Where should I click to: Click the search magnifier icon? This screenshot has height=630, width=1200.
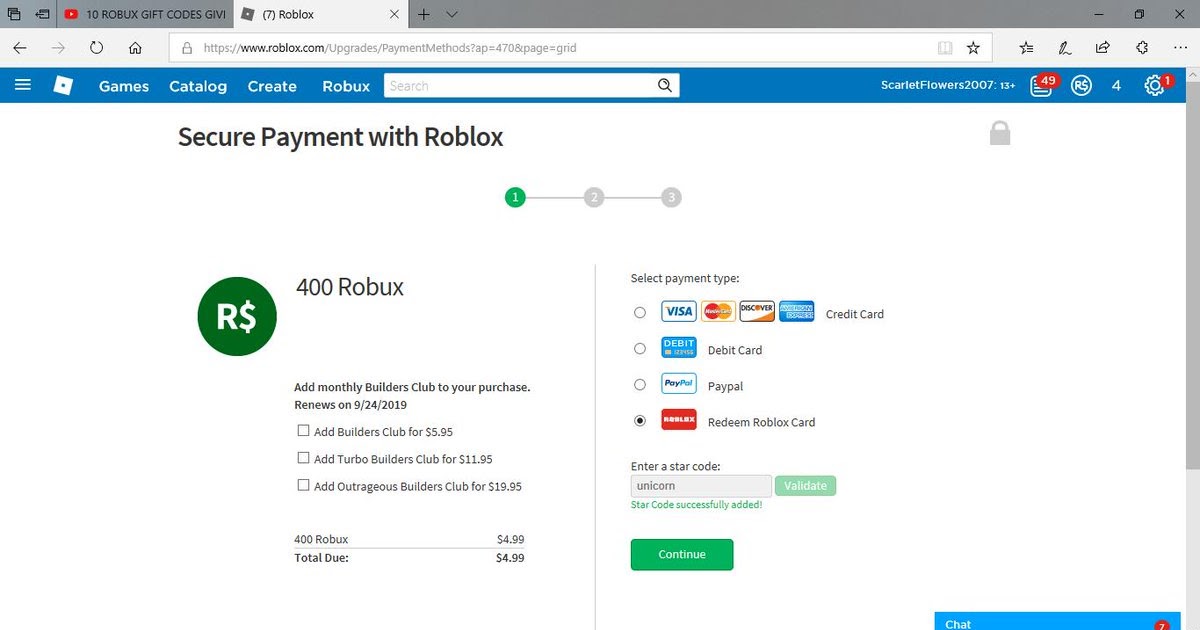tap(665, 86)
